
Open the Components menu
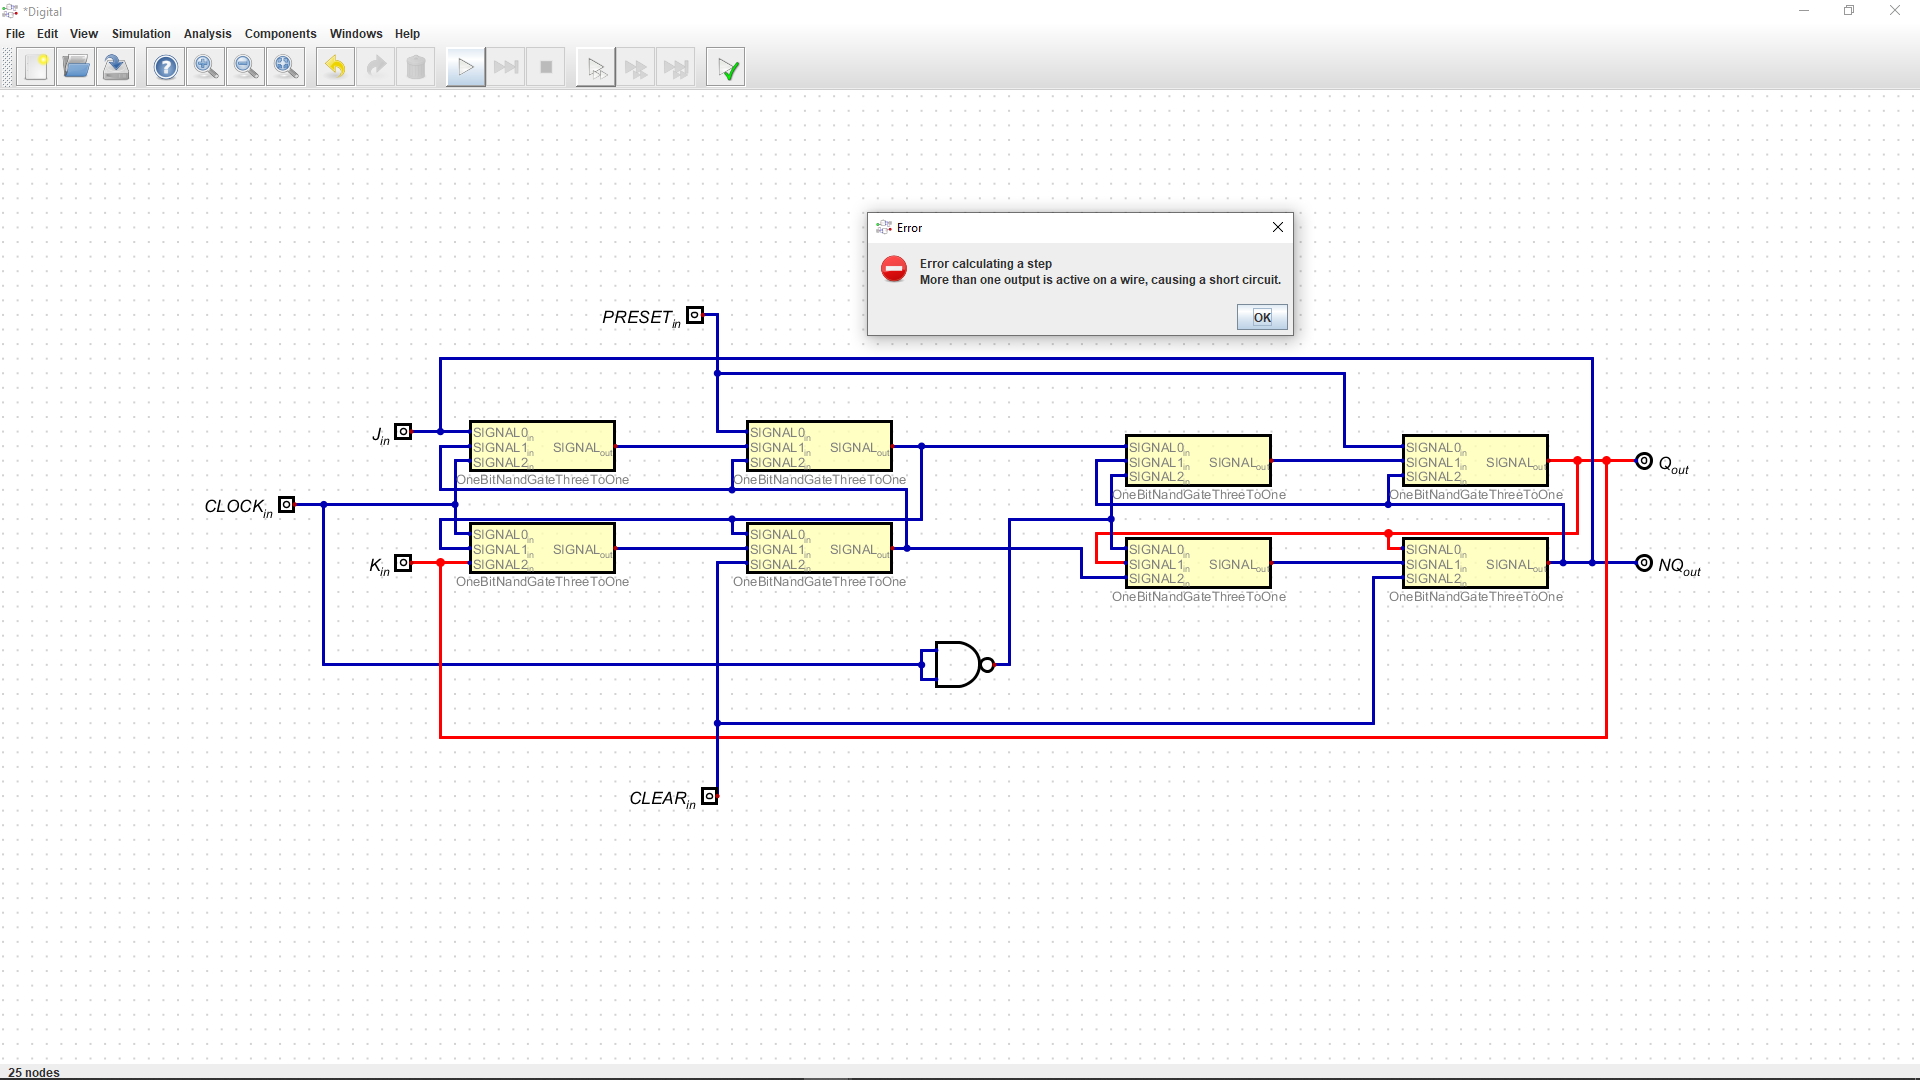point(280,33)
